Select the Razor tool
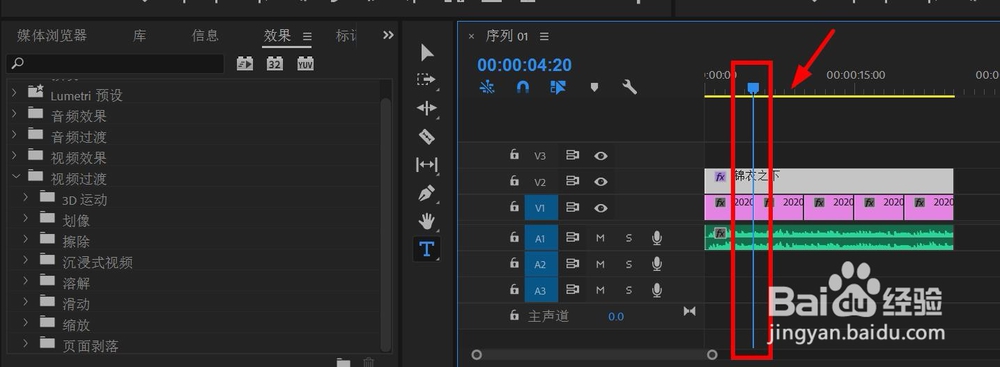This screenshot has height=367, width=1000. pyautogui.click(x=427, y=136)
